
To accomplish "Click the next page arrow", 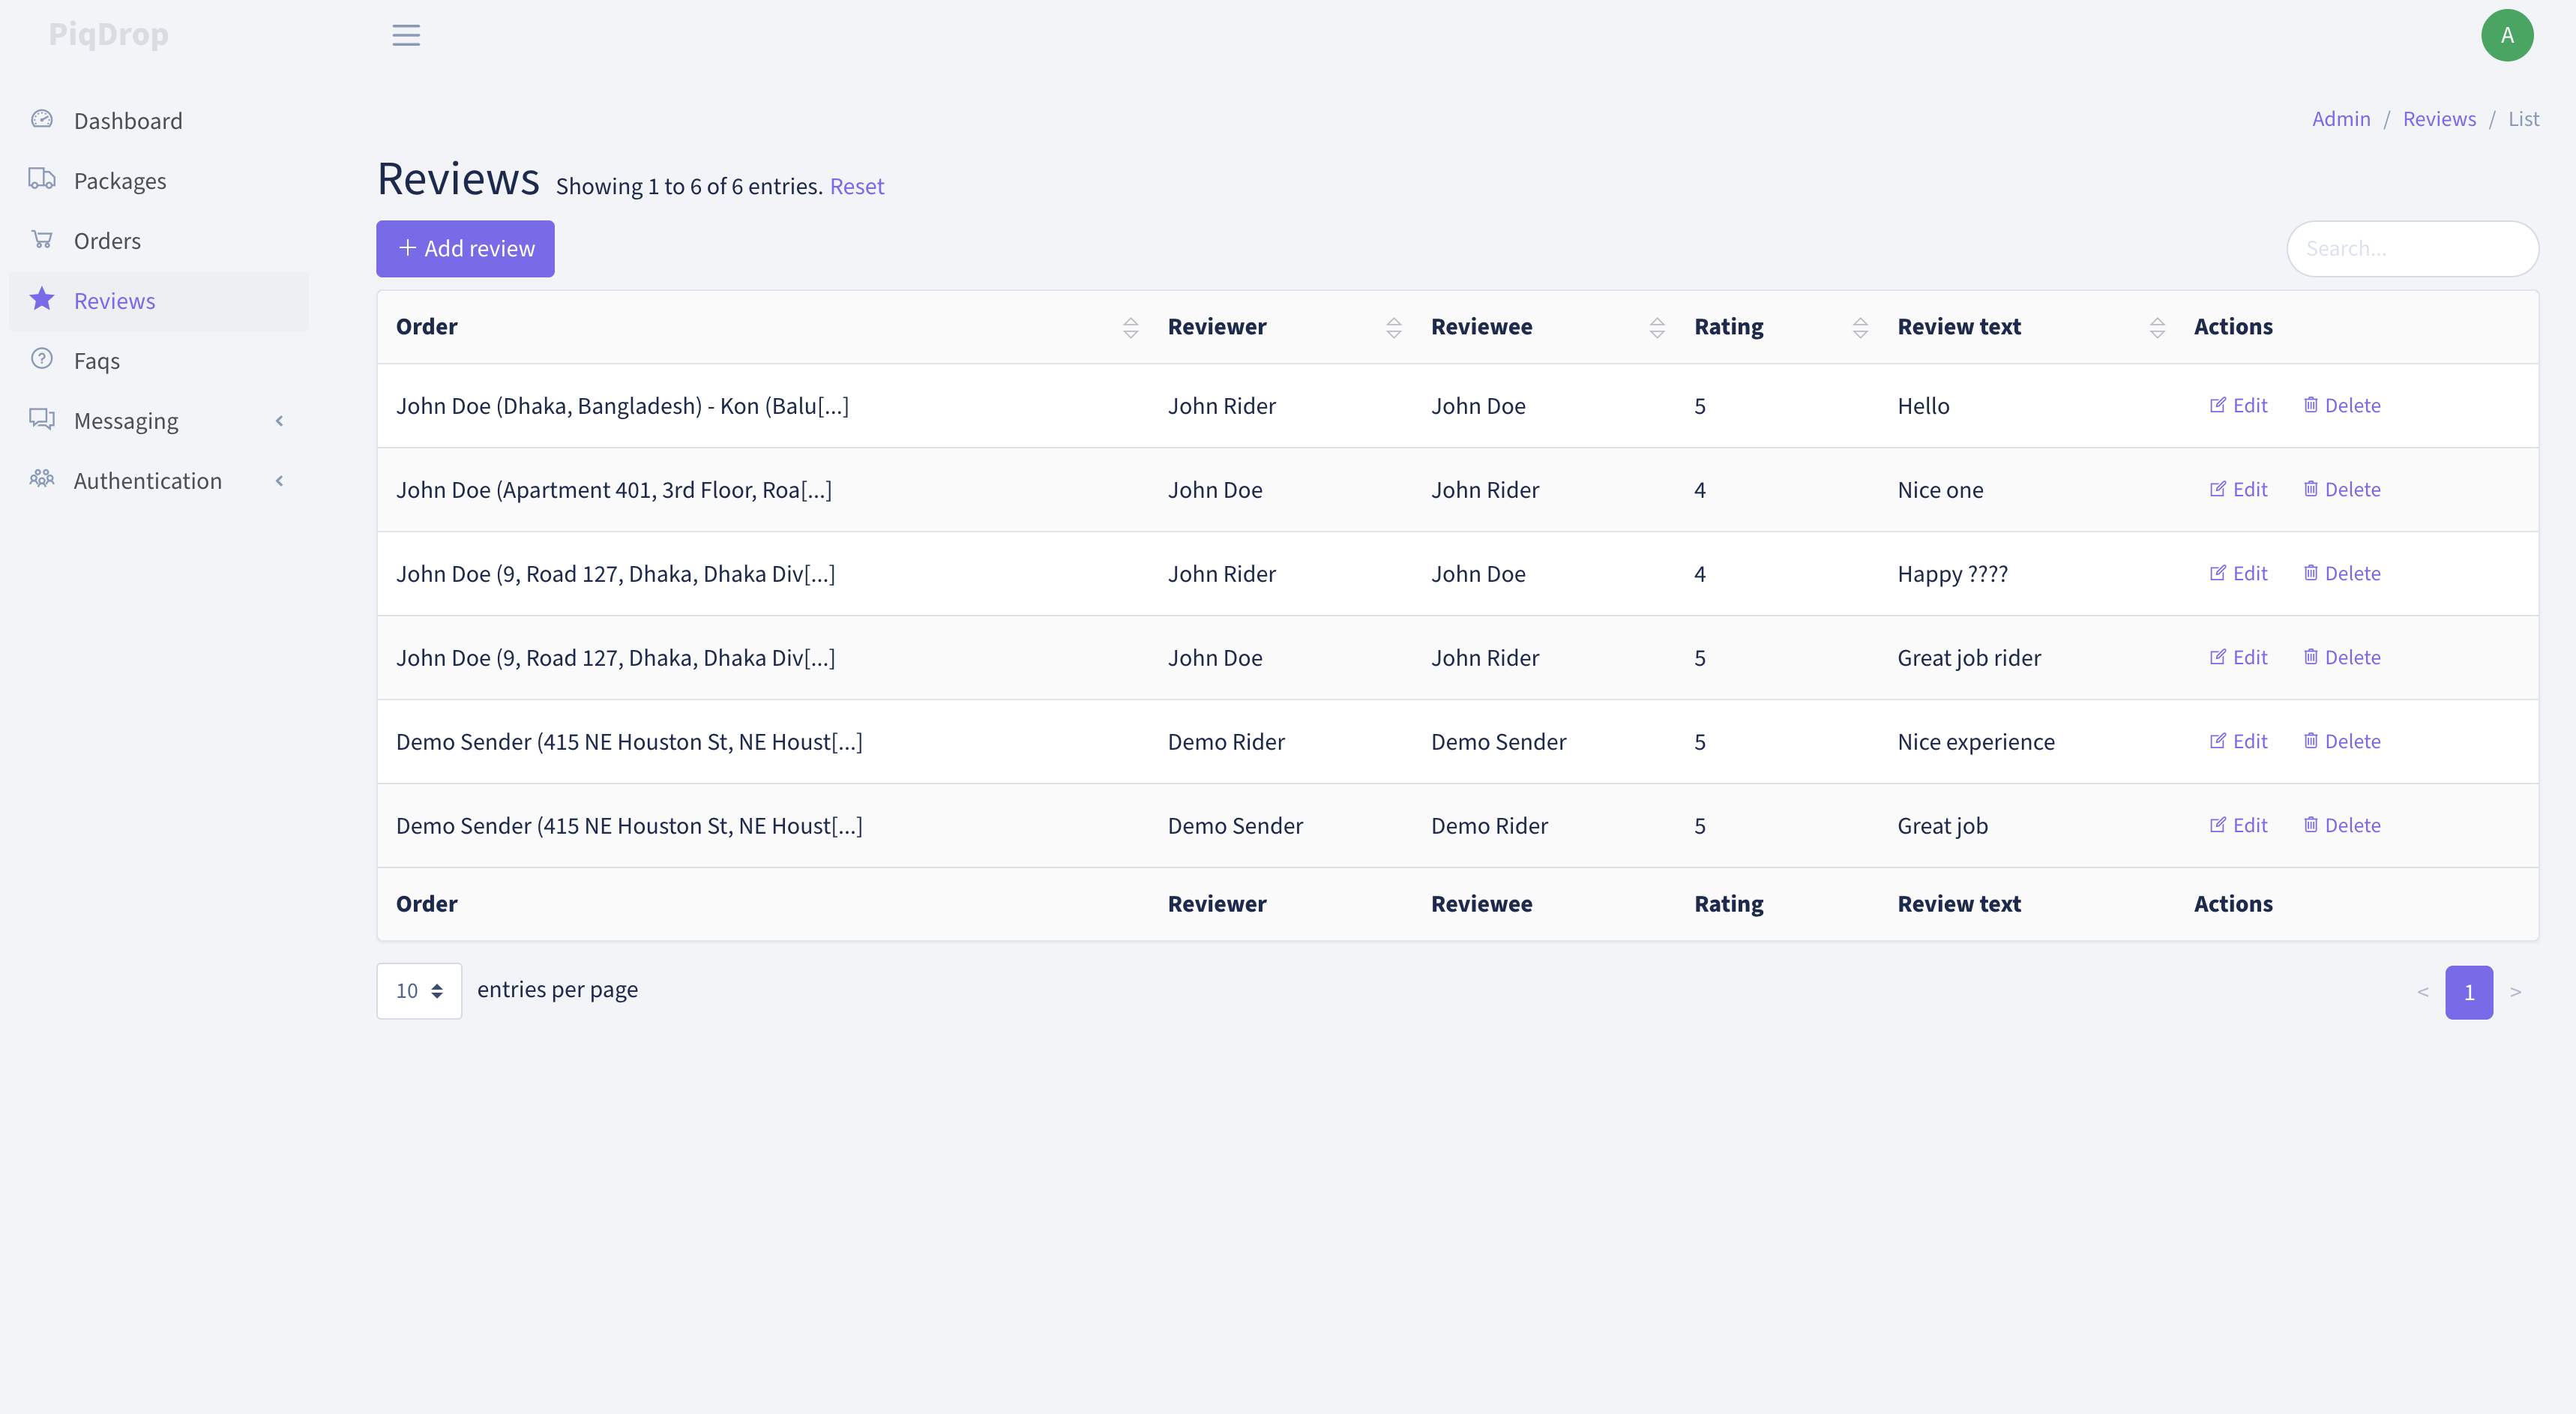I will point(2516,992).
